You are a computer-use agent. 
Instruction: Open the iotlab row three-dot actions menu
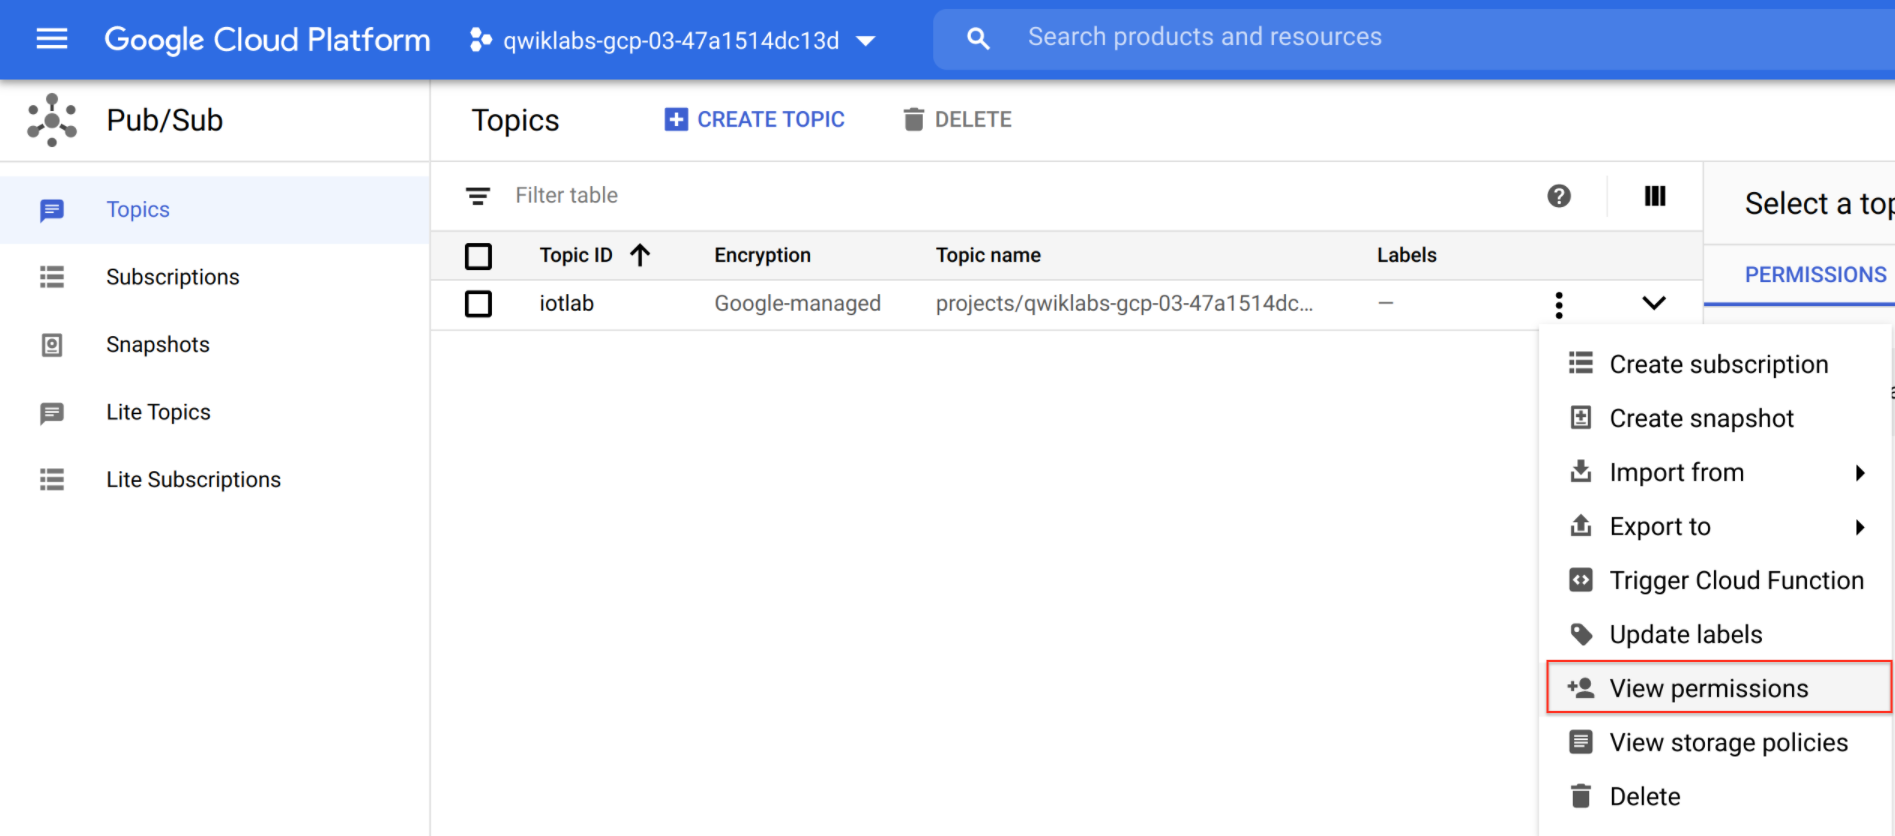(1559, 304)
